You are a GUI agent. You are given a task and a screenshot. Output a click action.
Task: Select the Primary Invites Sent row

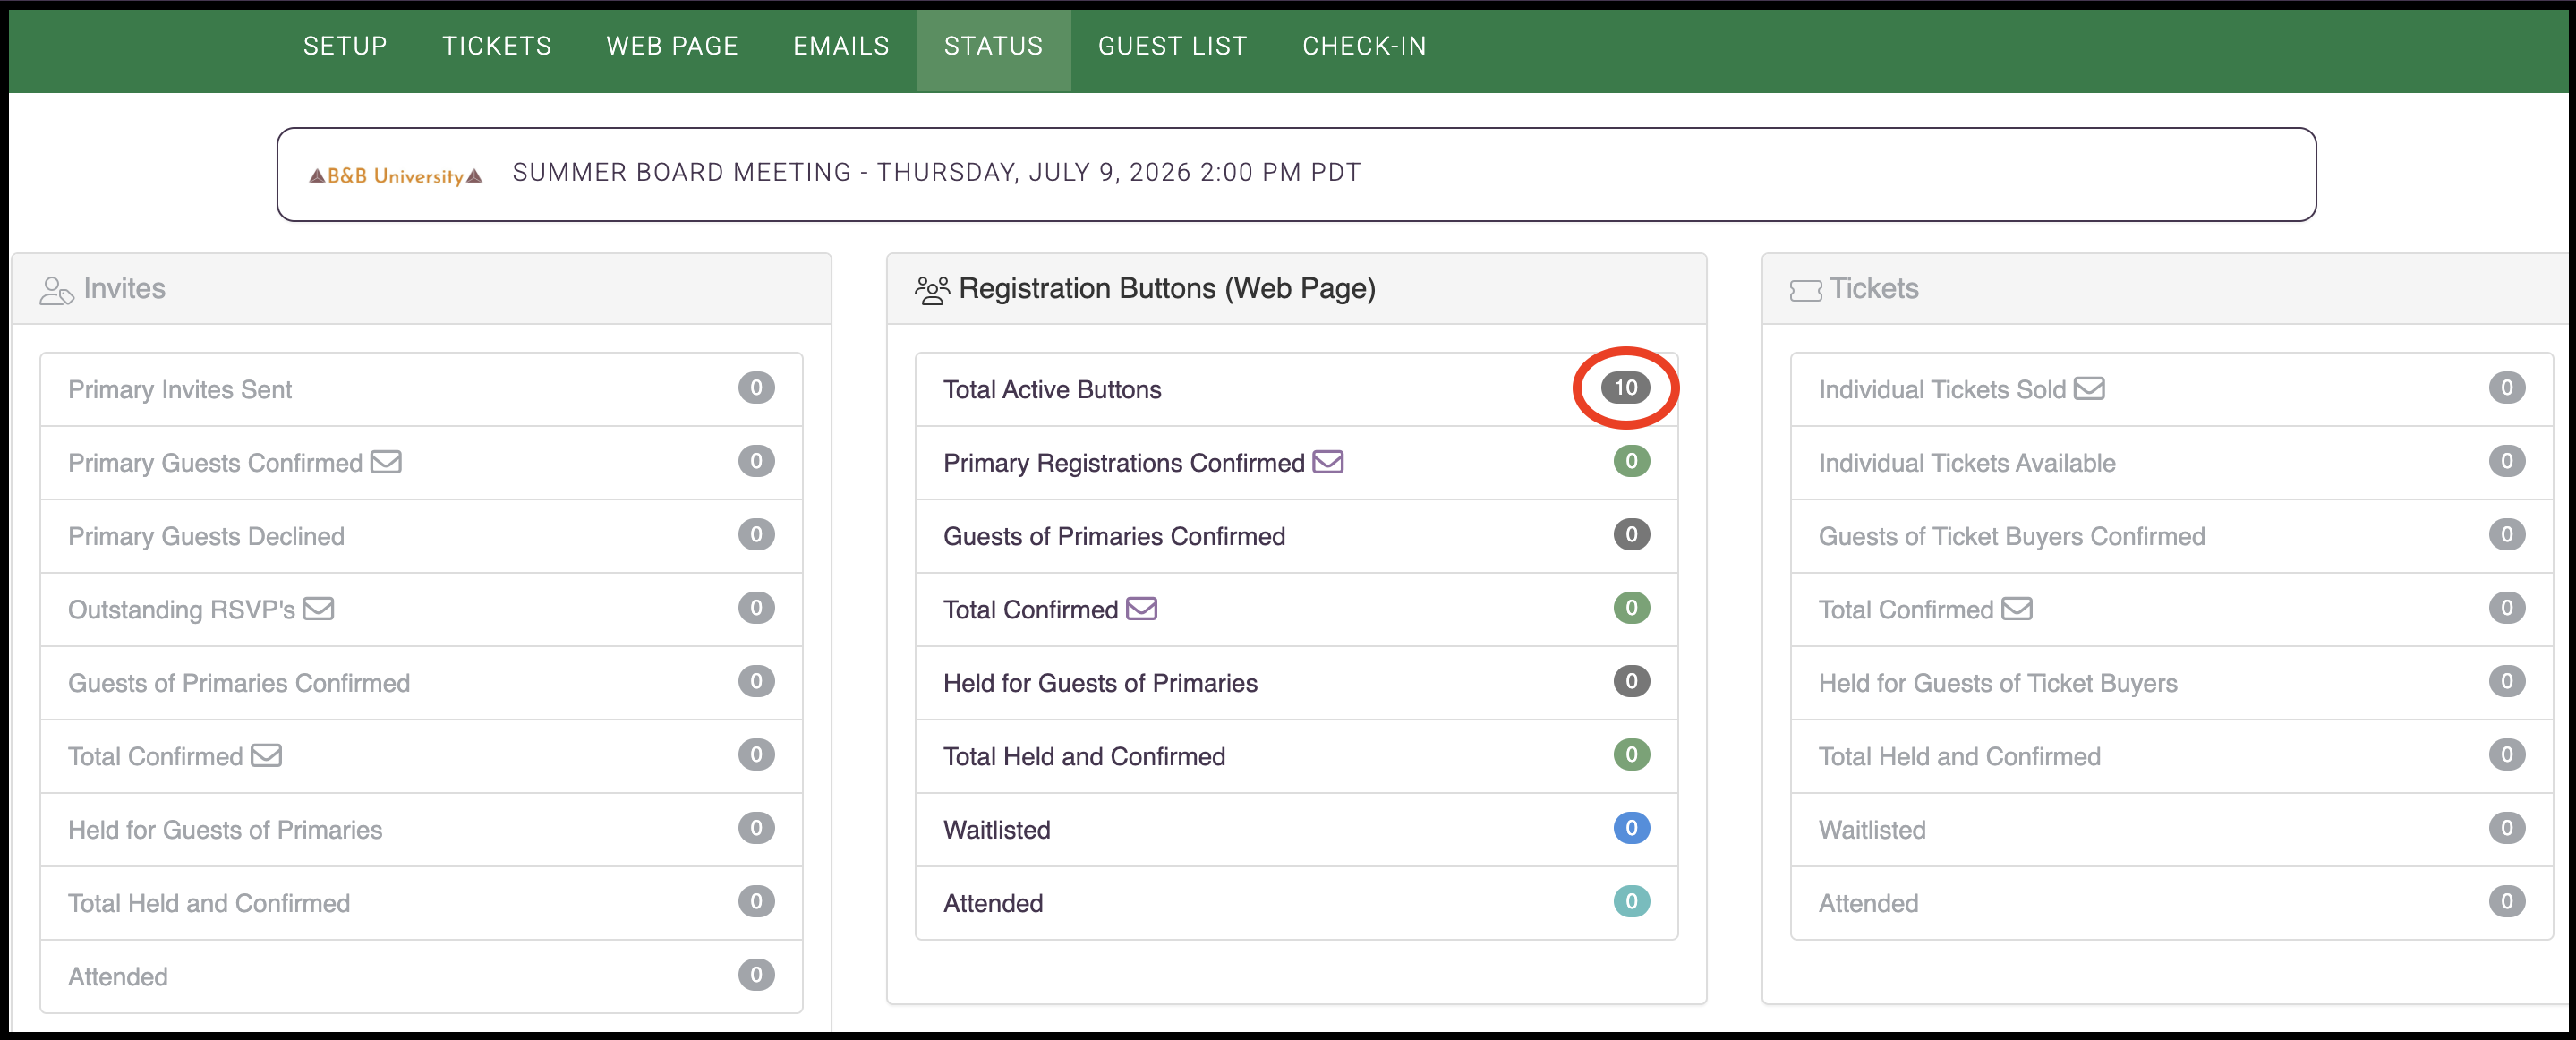coord(421,389)
